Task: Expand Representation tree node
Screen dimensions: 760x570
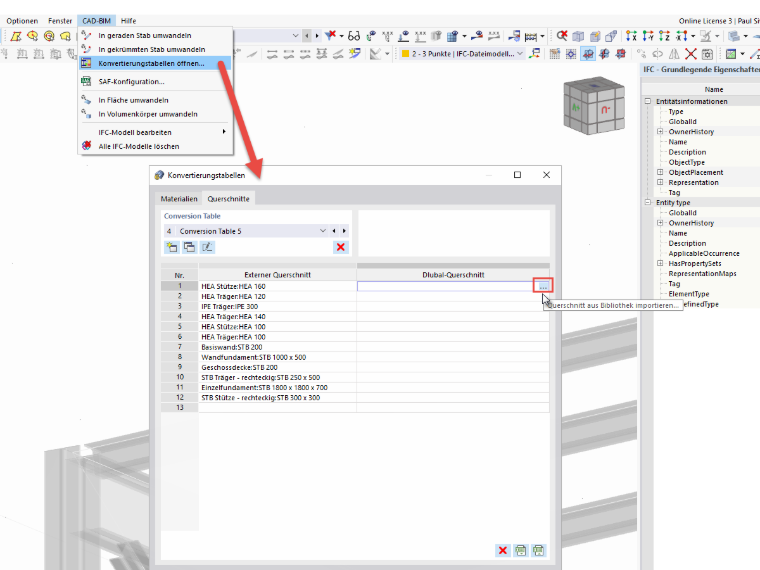Action: [x=660, y=182]
